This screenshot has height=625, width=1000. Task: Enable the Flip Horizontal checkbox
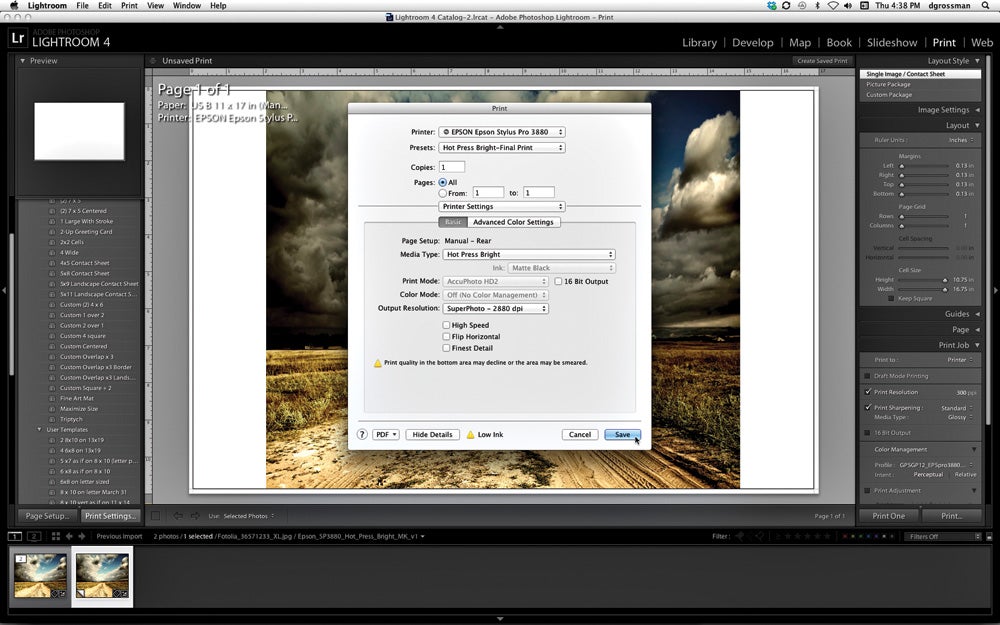coord(446,337)
